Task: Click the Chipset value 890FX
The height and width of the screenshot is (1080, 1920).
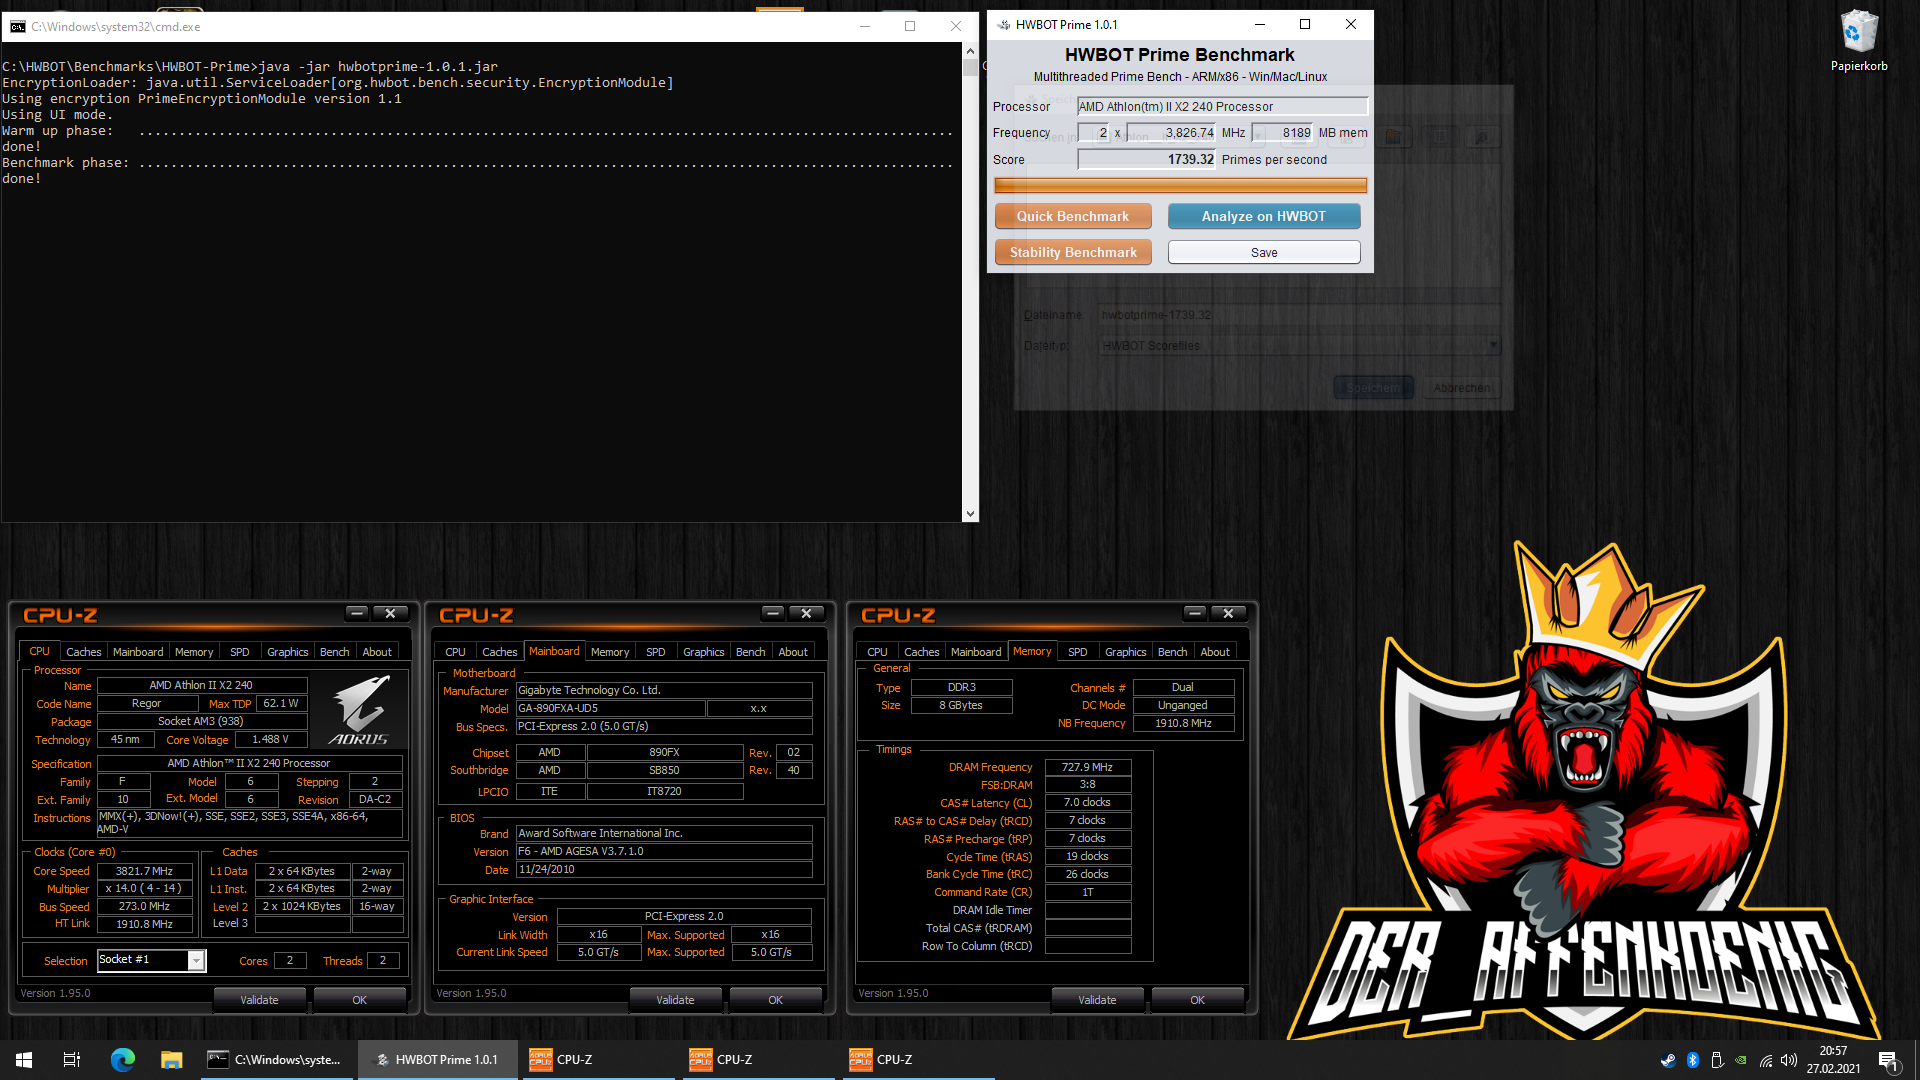Action: (x=664, y=752)
